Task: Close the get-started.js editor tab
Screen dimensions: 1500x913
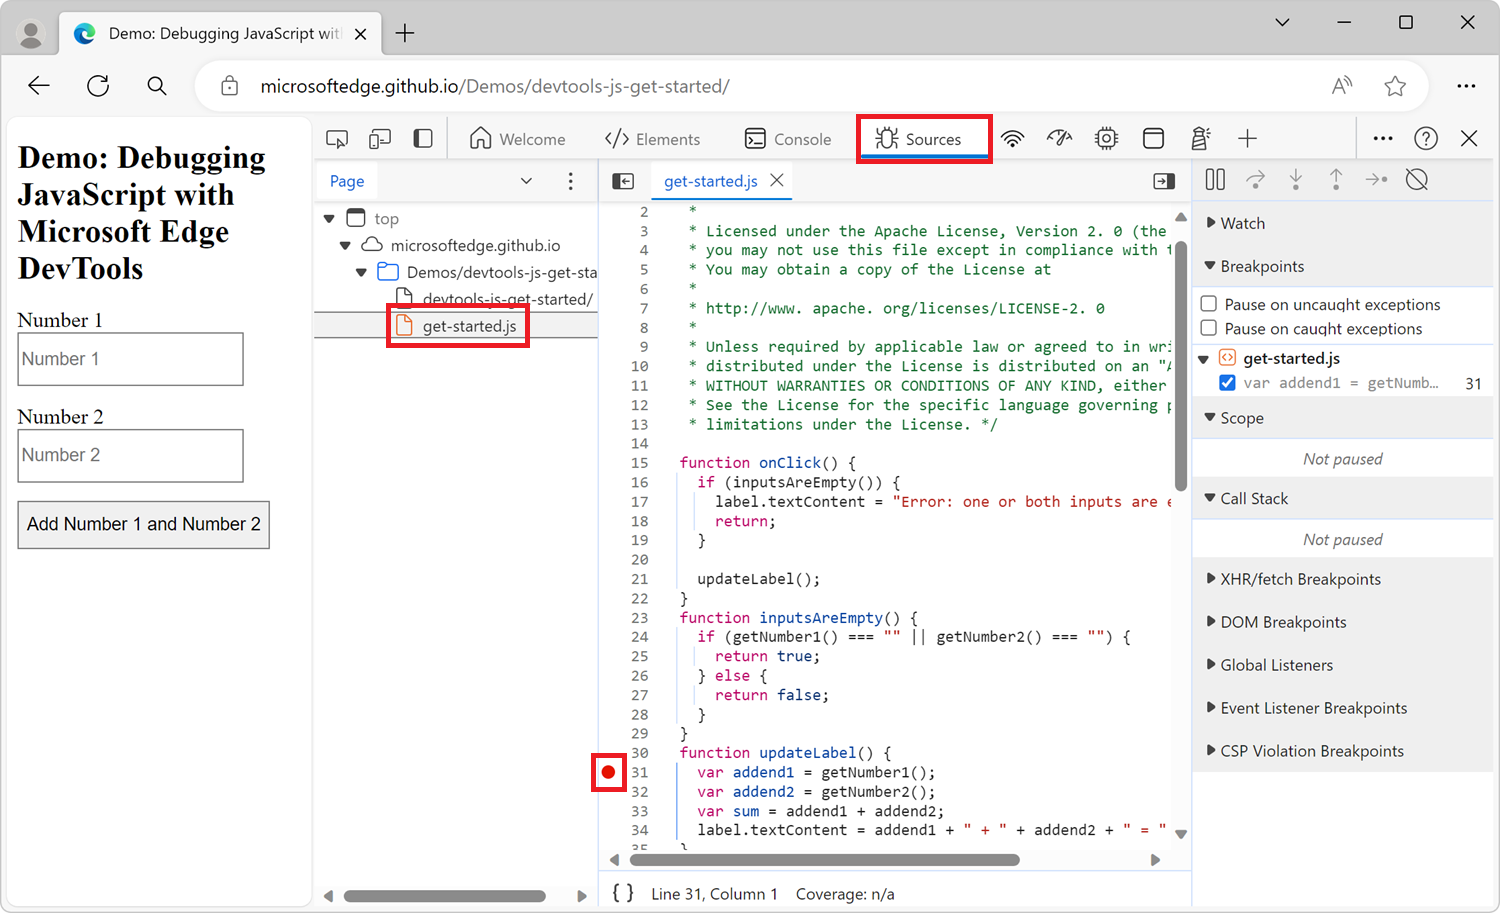Action: (x=777, y=181)
